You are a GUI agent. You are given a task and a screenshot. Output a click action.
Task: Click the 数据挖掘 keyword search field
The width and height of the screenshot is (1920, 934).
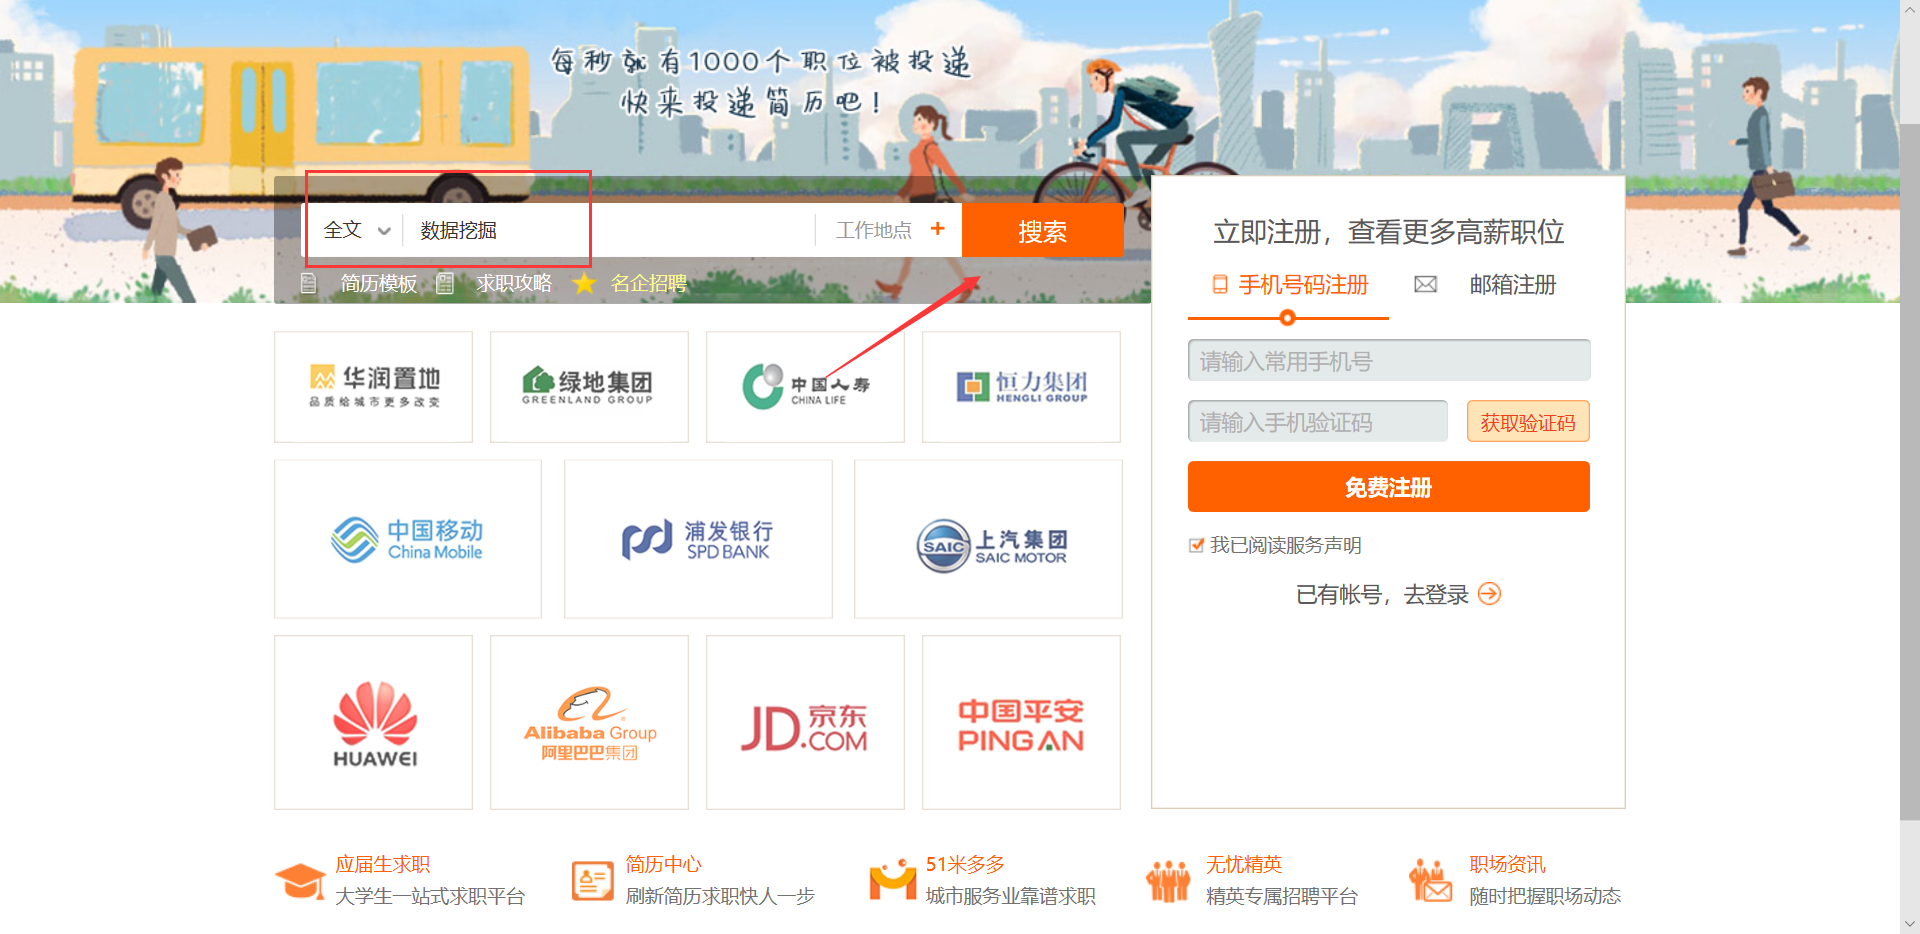pos(610,230)
